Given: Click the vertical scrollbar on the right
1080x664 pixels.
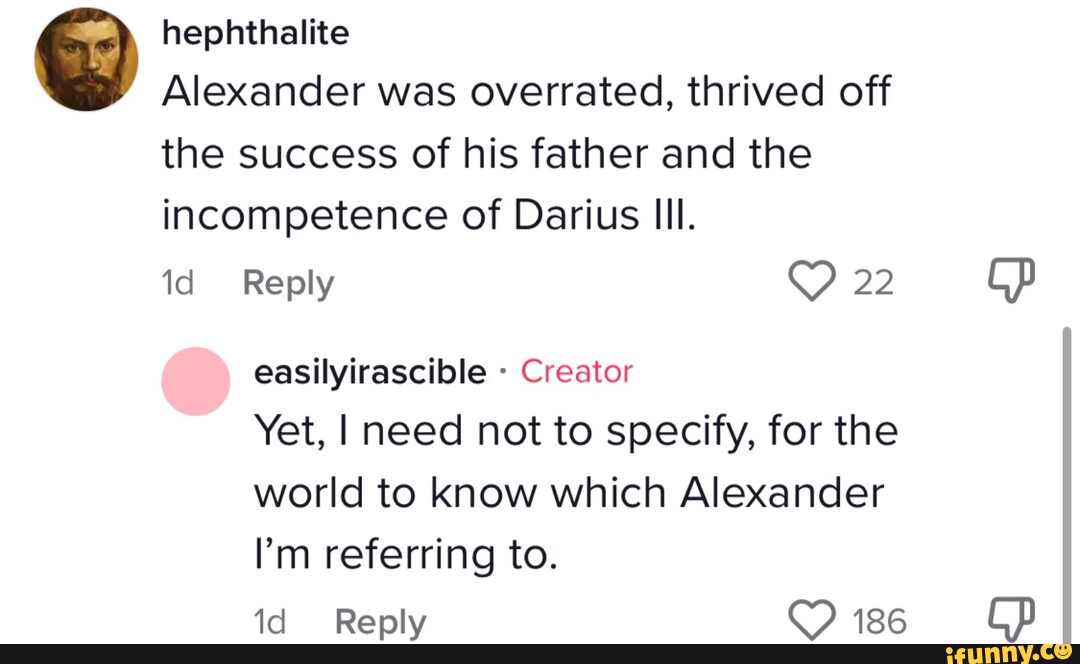Looking at the screenshot, I should 1066,480.
